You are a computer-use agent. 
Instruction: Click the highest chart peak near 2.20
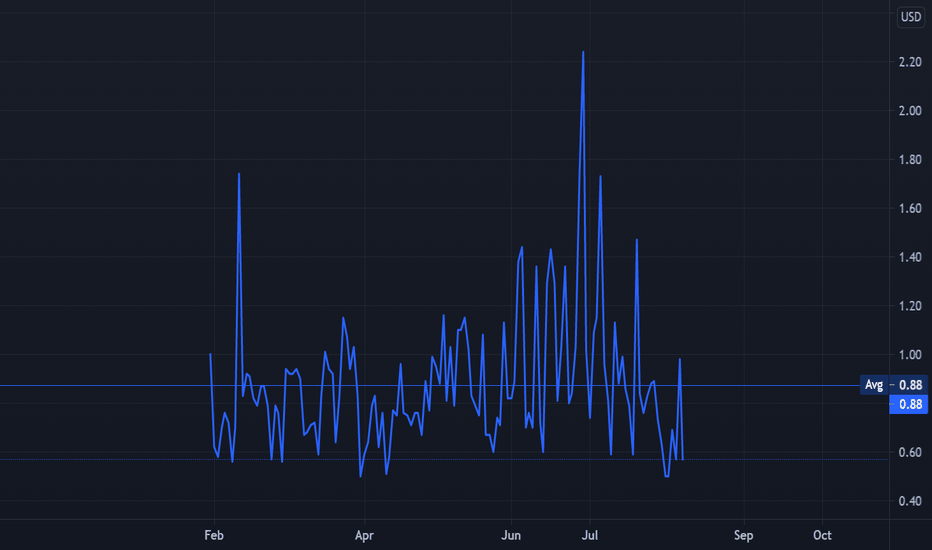coord(583,52)
